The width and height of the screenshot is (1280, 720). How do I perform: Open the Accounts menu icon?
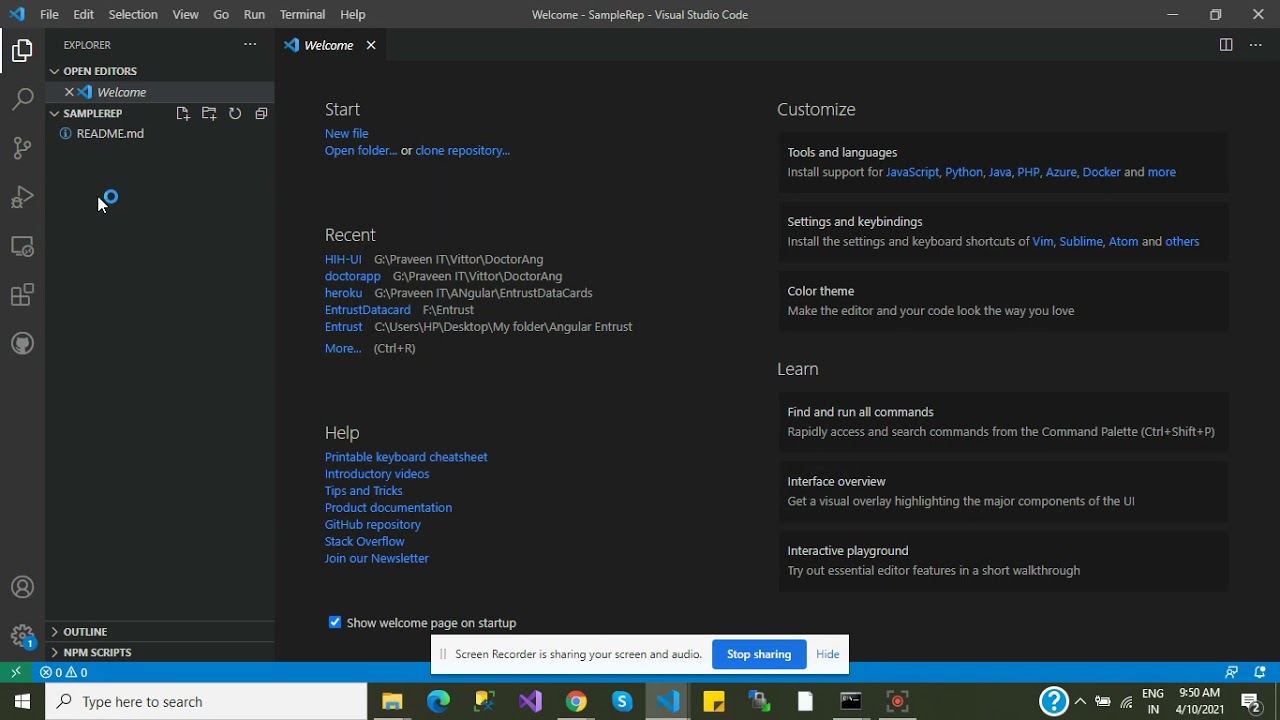pos(22,587)
